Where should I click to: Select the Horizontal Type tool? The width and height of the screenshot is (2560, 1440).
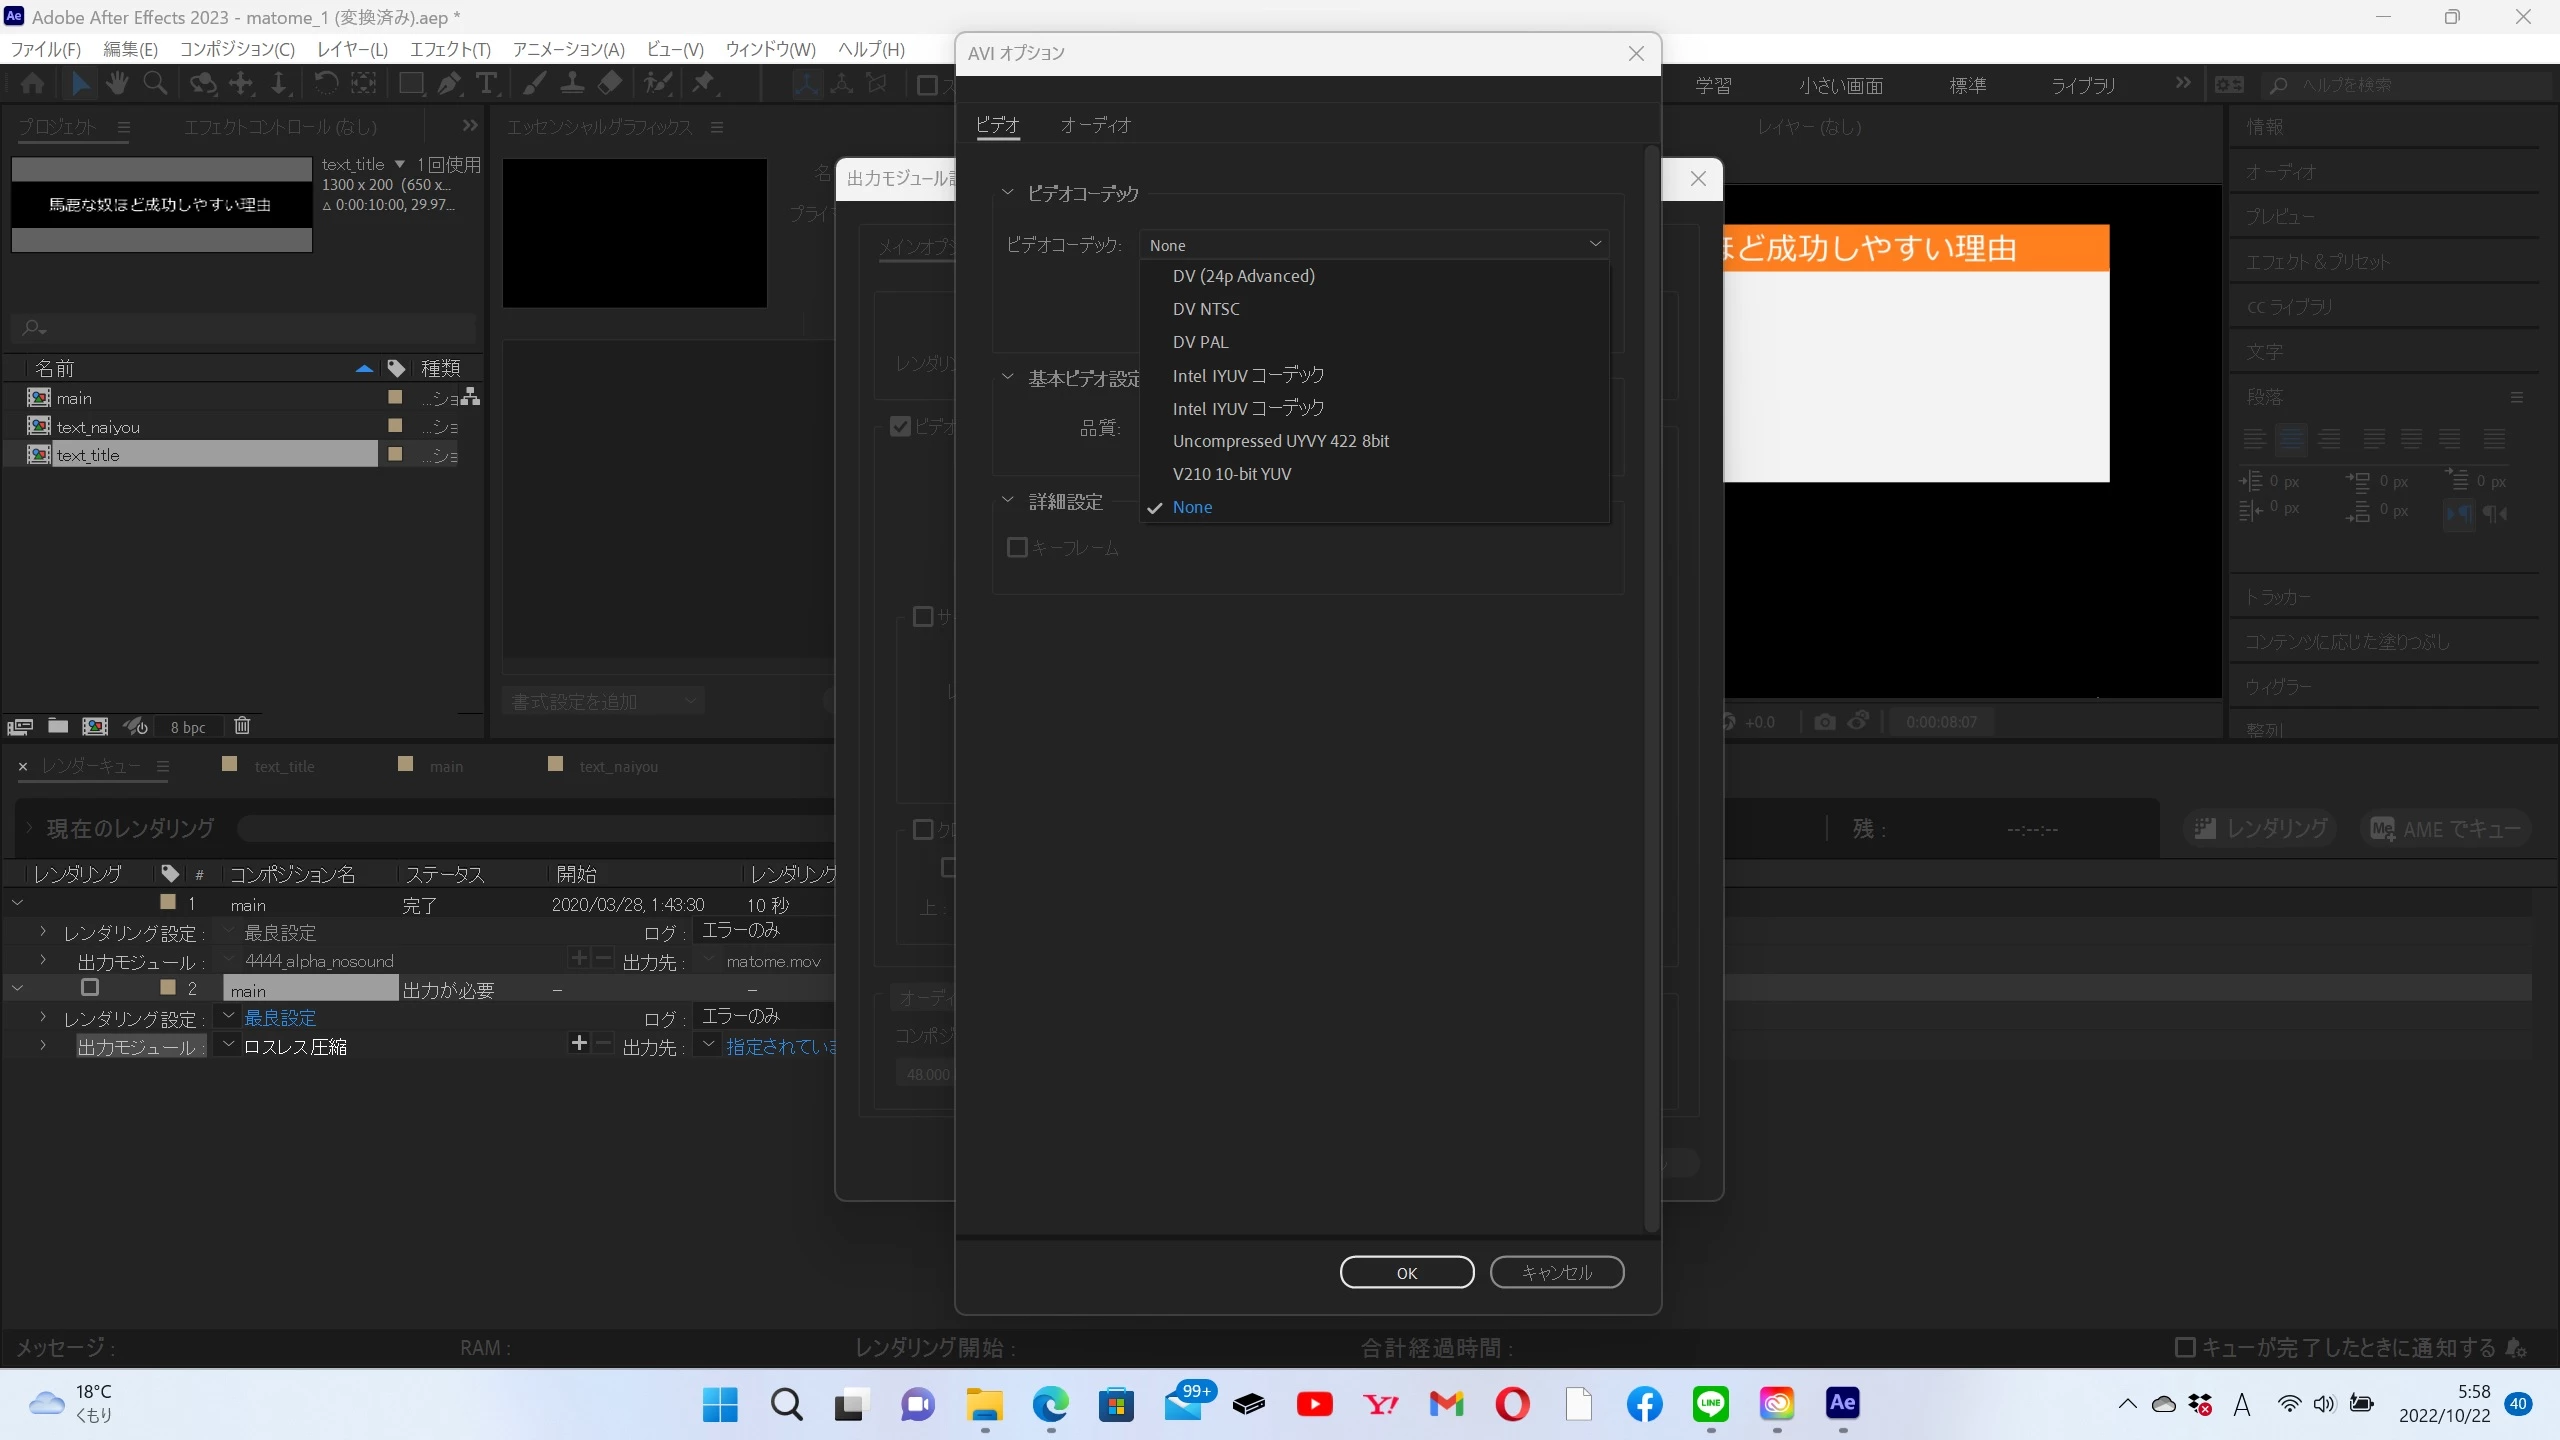coord(487,83)
